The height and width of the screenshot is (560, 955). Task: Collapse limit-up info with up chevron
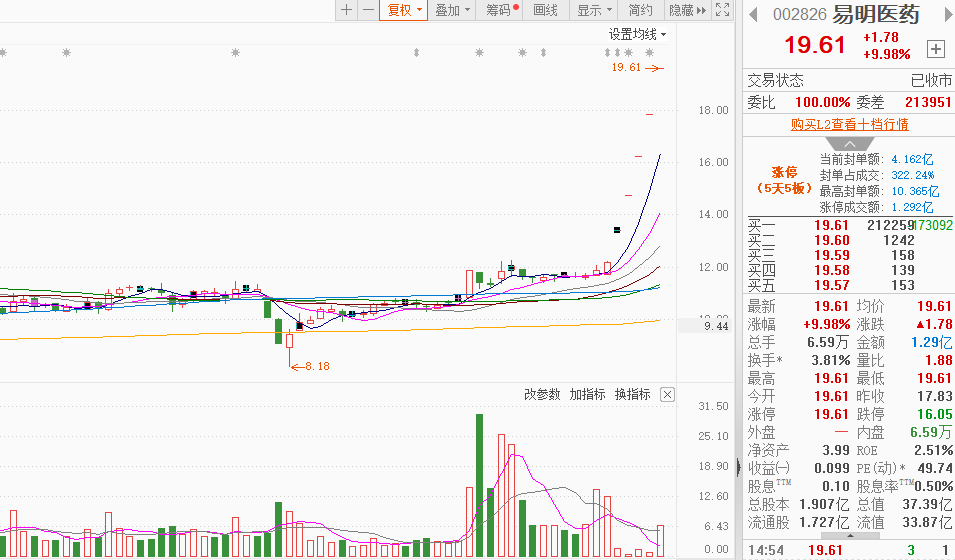850,144
